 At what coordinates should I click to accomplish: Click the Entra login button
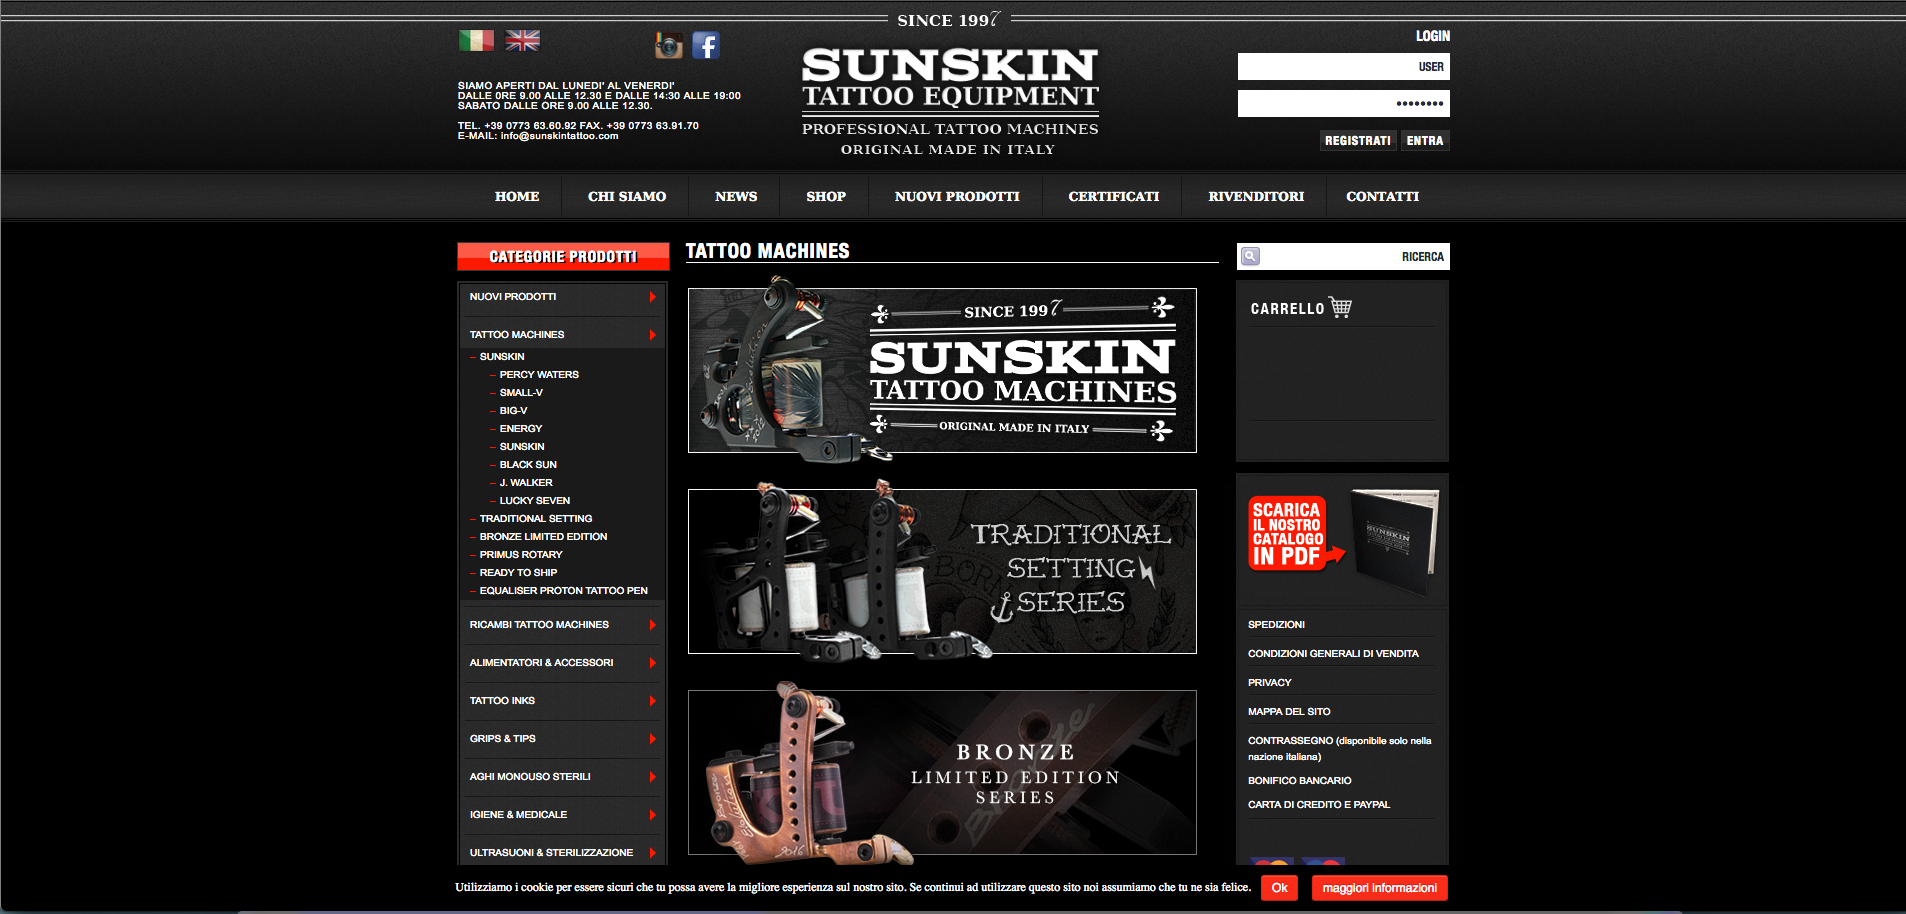pos(1425,141)
